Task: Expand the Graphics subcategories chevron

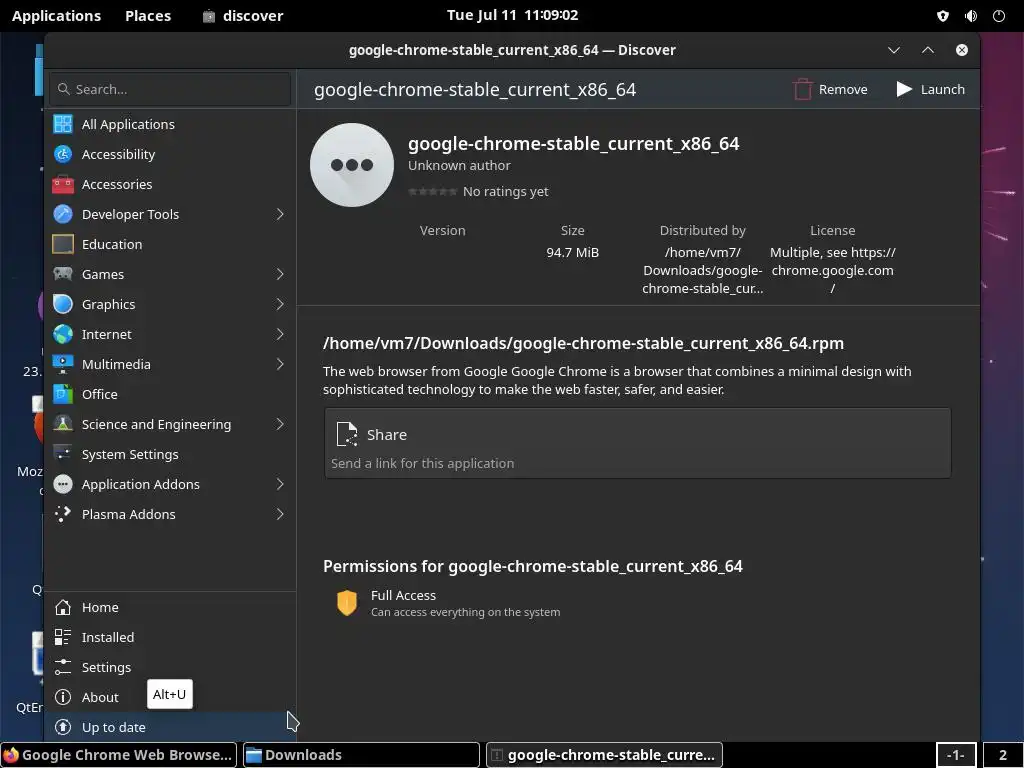Action: click(x=280, y=304)
